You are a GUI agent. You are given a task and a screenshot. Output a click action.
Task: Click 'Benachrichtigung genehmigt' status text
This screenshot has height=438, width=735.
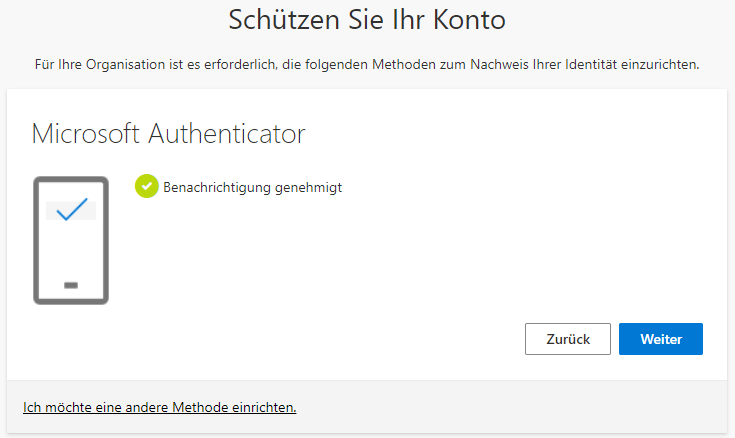point(253,188)
